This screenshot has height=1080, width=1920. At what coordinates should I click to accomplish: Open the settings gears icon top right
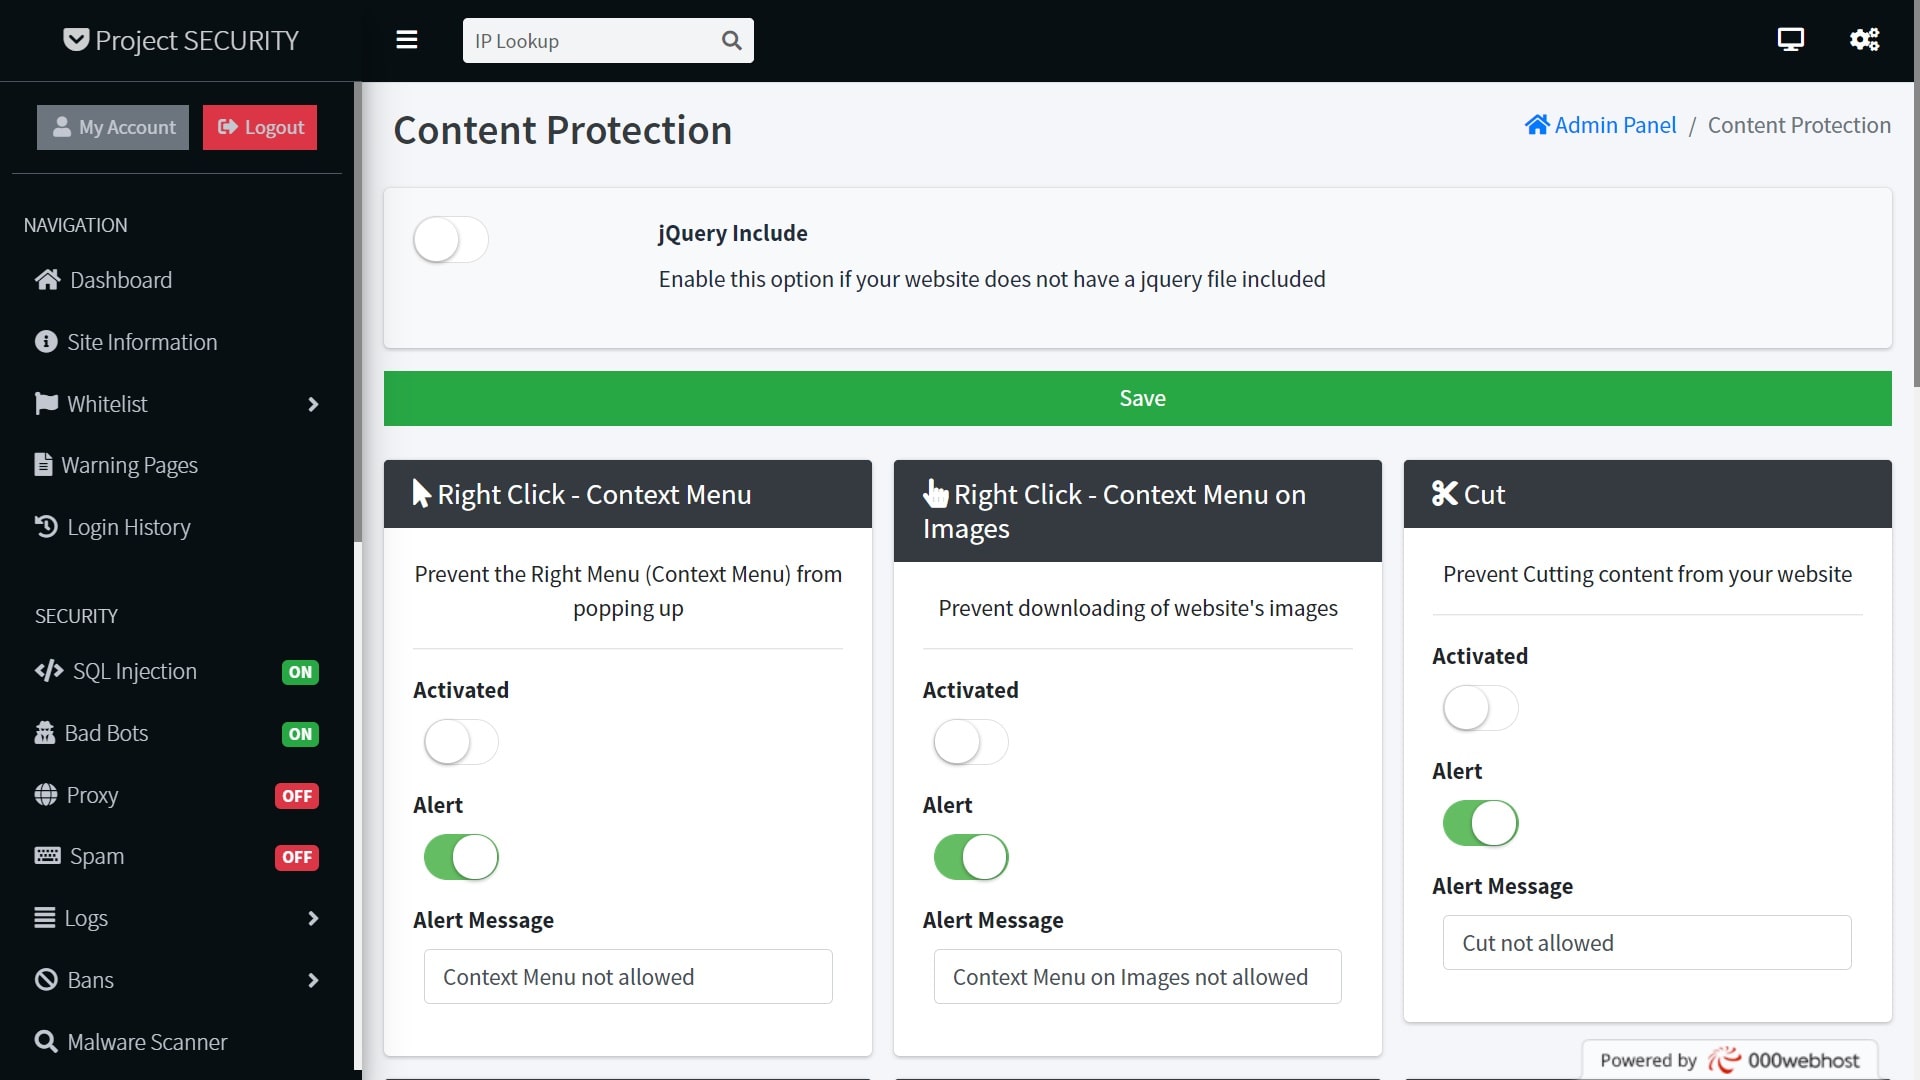pos(1864,39)
